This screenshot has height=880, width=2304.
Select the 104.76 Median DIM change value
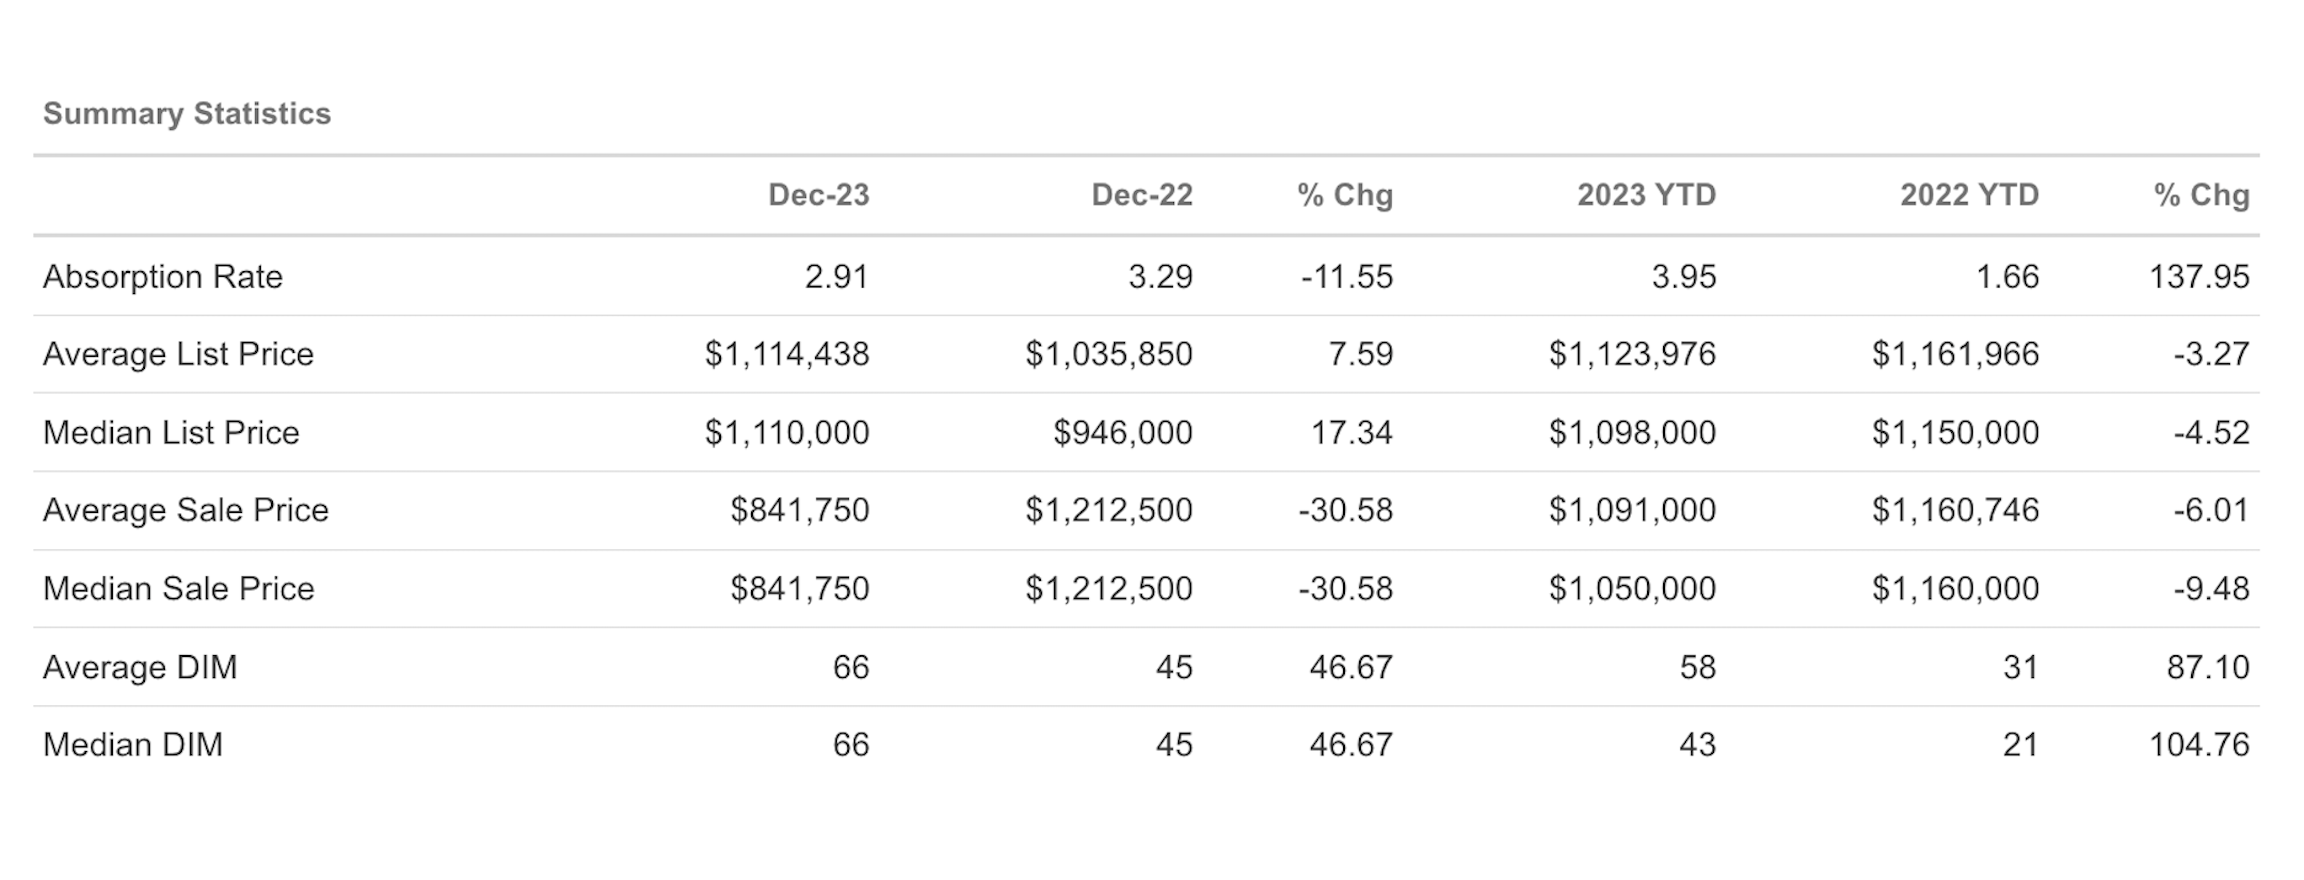(2199, 745)
